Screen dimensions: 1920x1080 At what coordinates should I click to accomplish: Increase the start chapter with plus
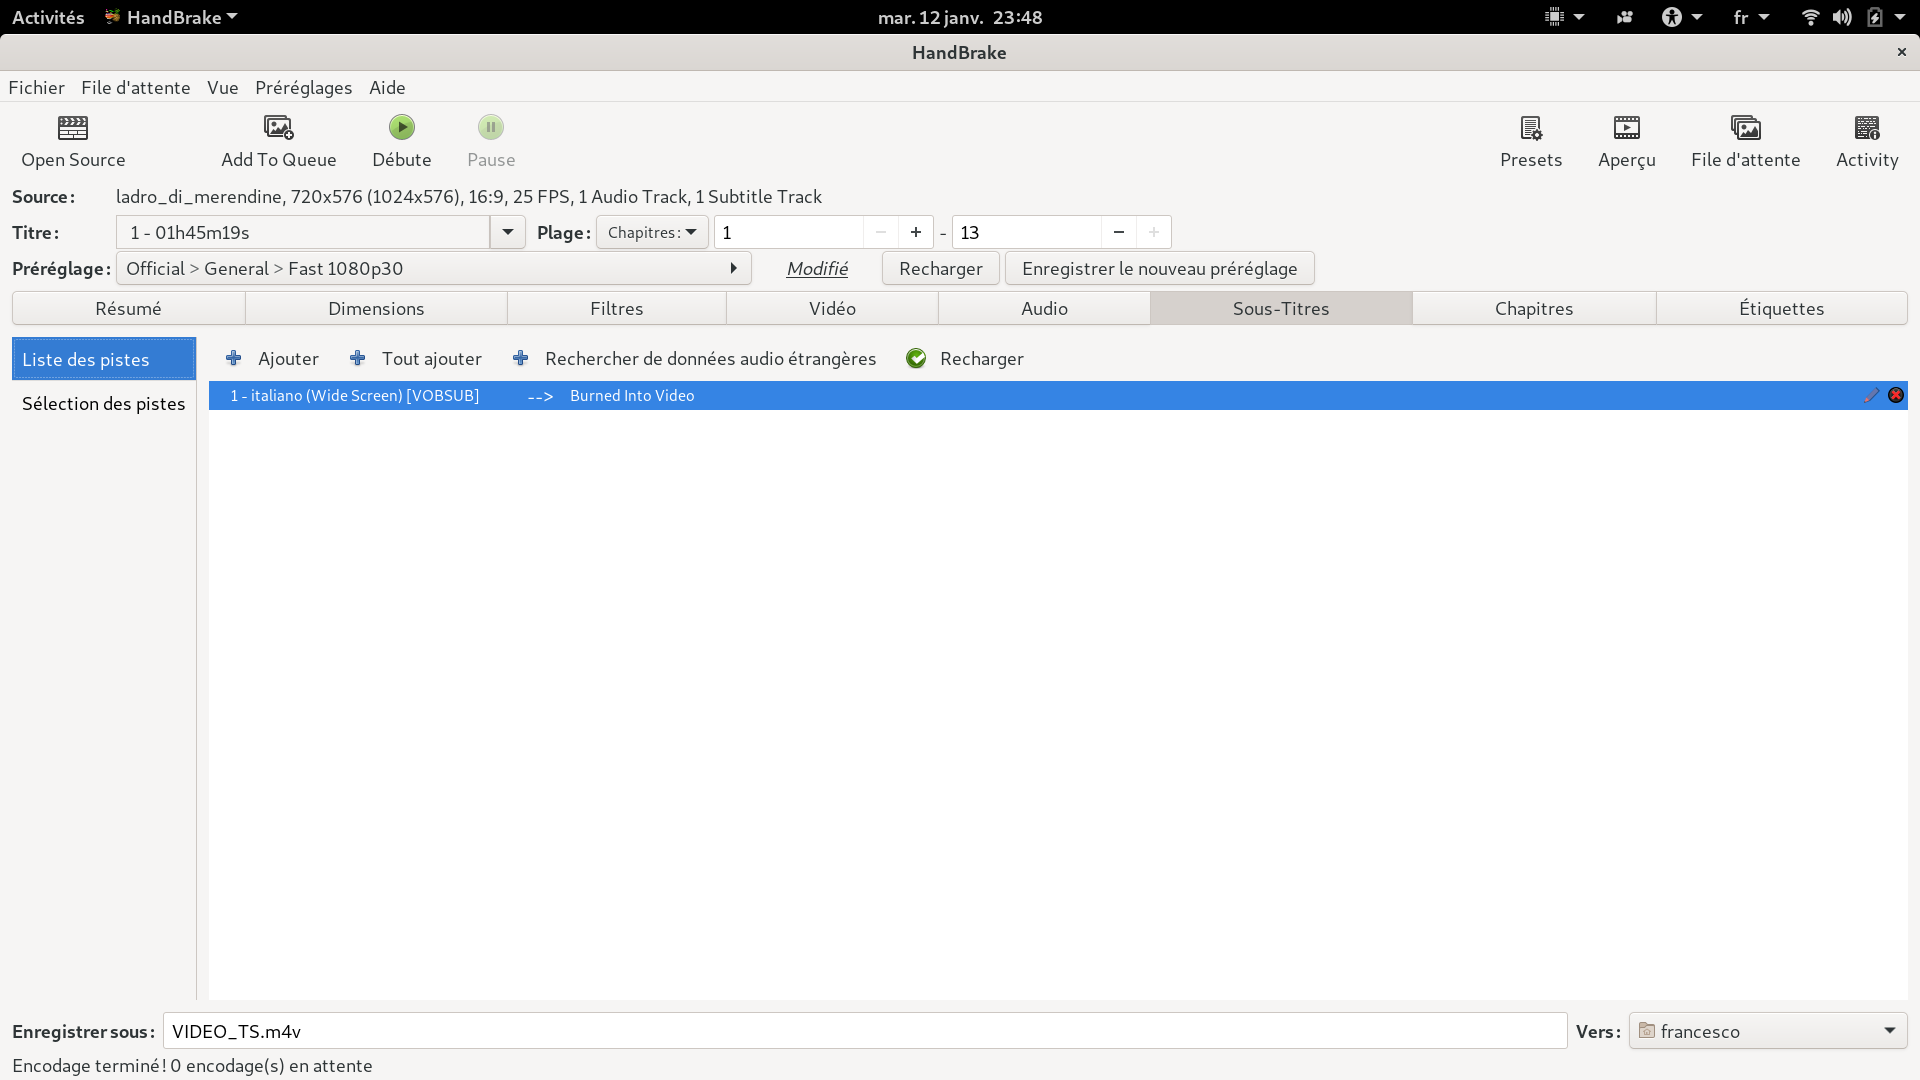pyautogui.click(x=915, y=232)
